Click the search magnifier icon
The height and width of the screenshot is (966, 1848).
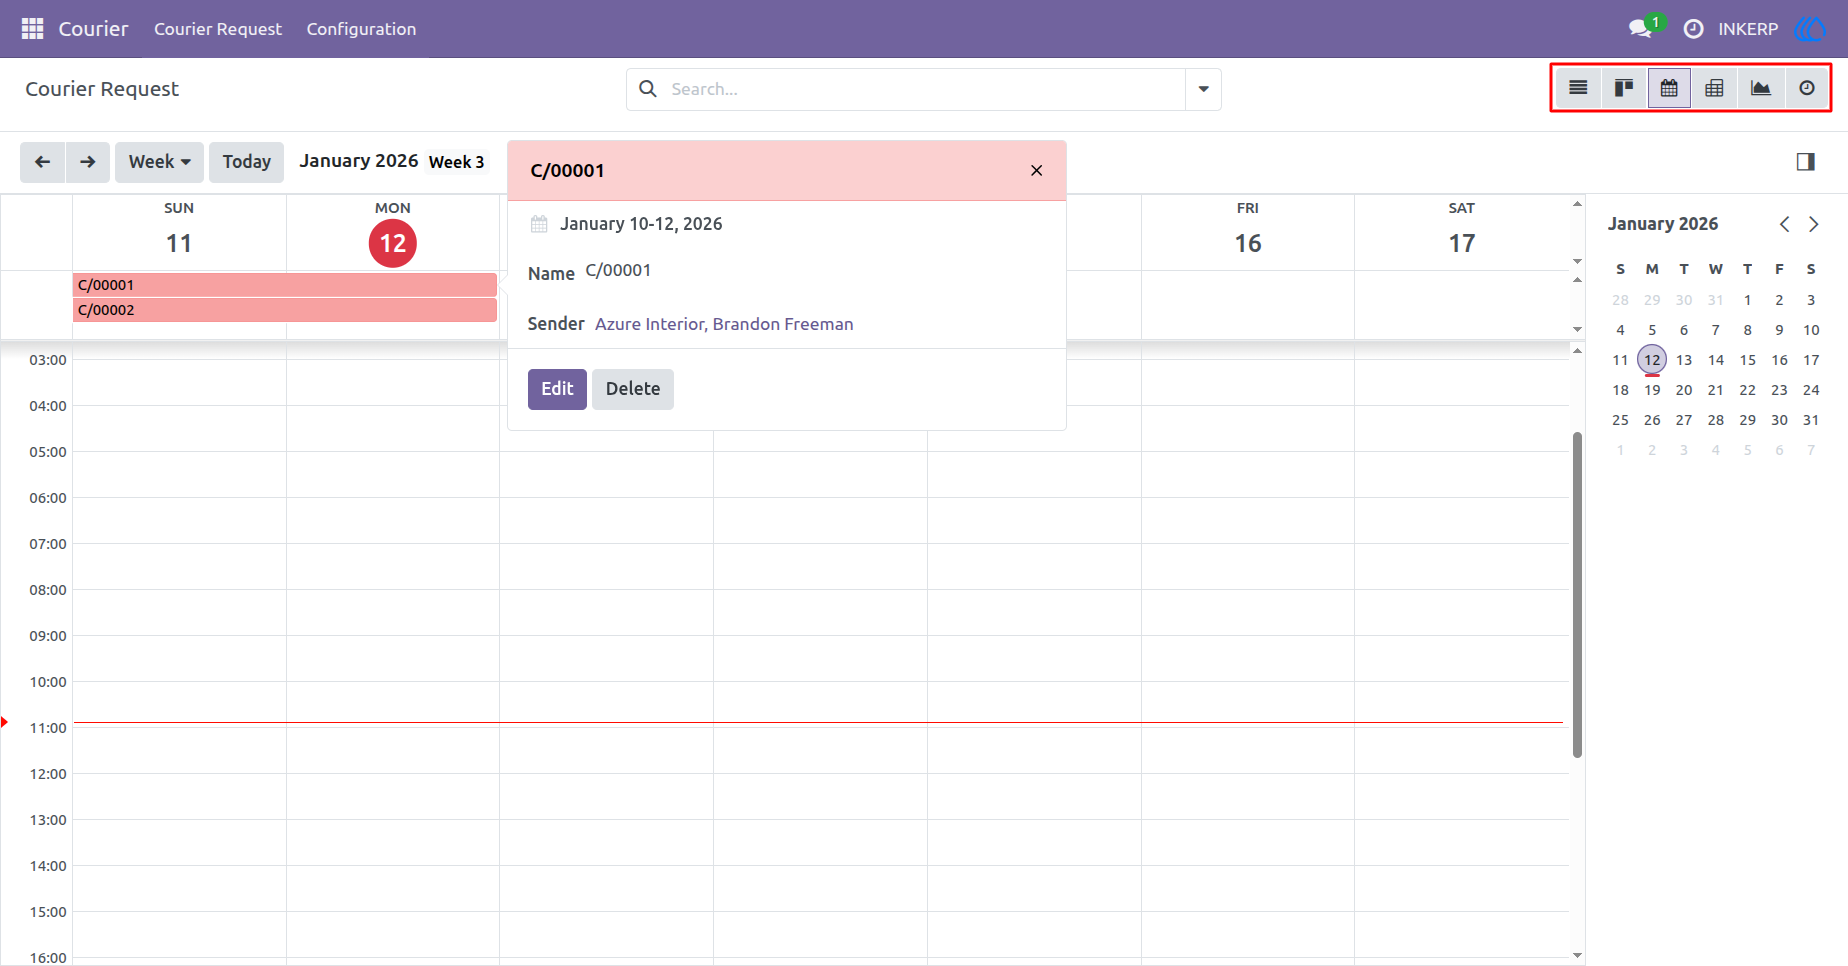[x=648, y=89]
